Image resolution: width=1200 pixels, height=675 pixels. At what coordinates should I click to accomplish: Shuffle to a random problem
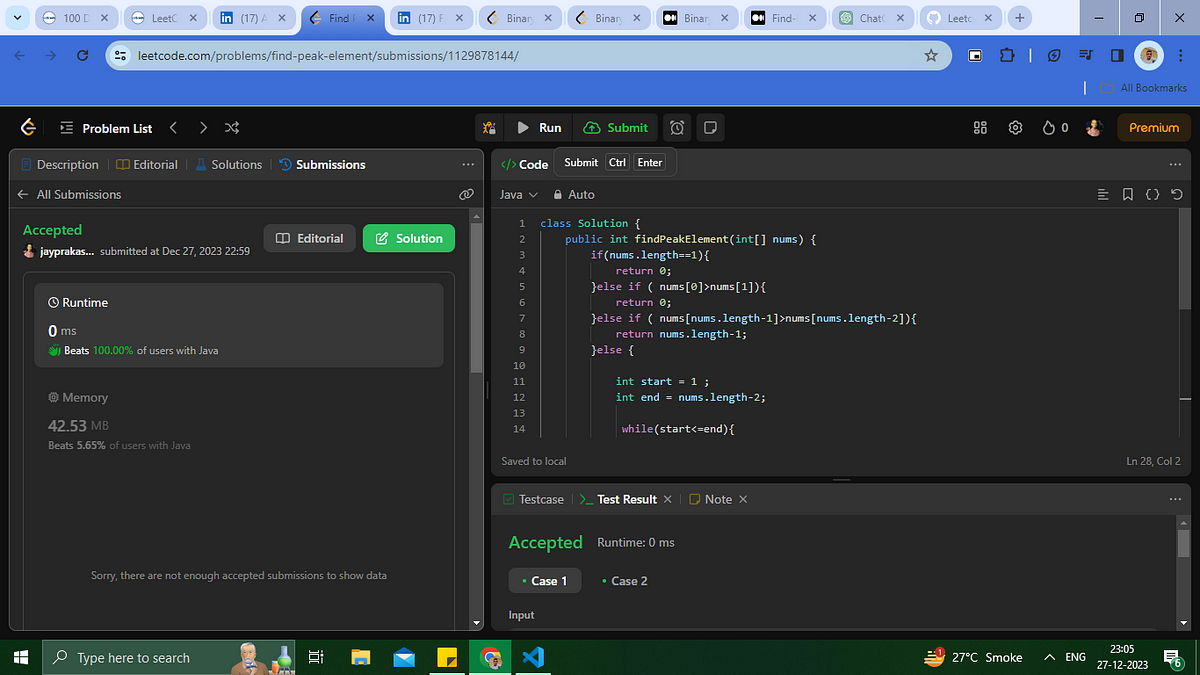coord(232,128)
